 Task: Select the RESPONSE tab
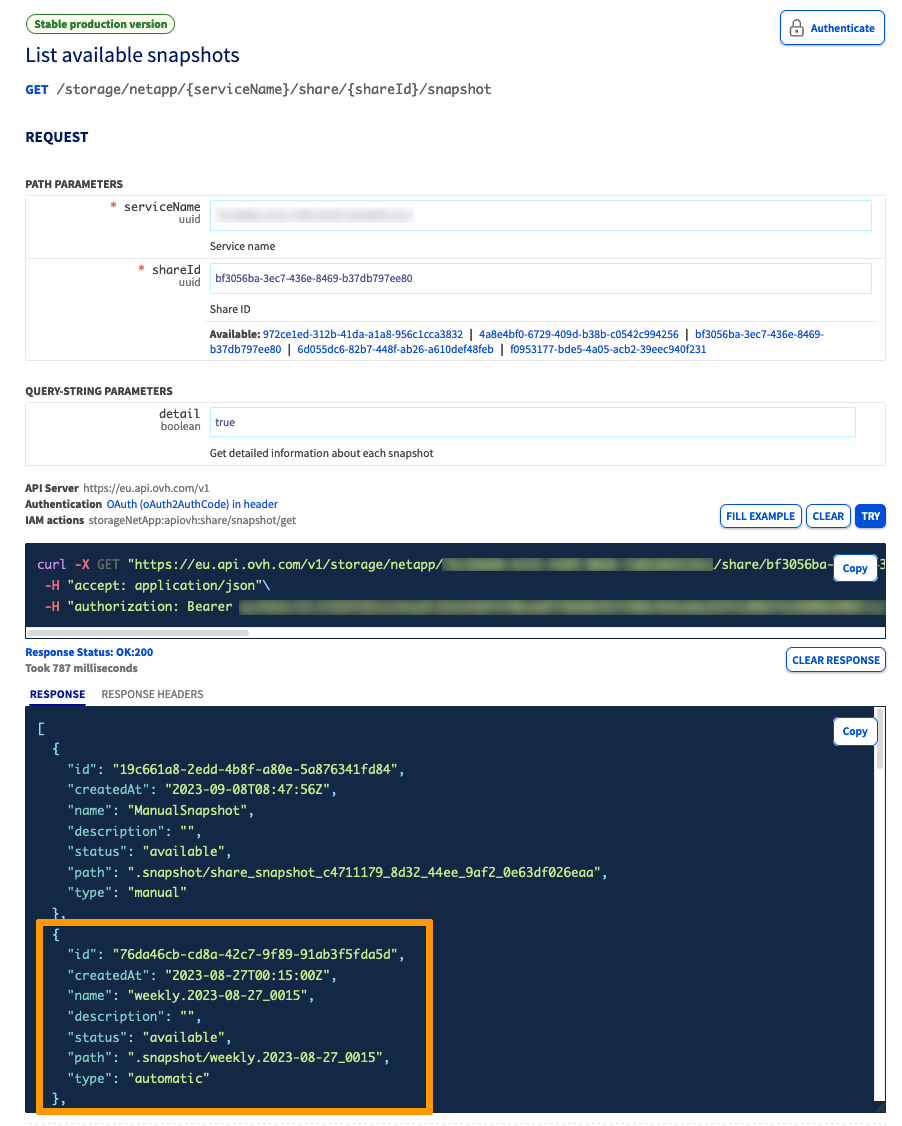57,694
